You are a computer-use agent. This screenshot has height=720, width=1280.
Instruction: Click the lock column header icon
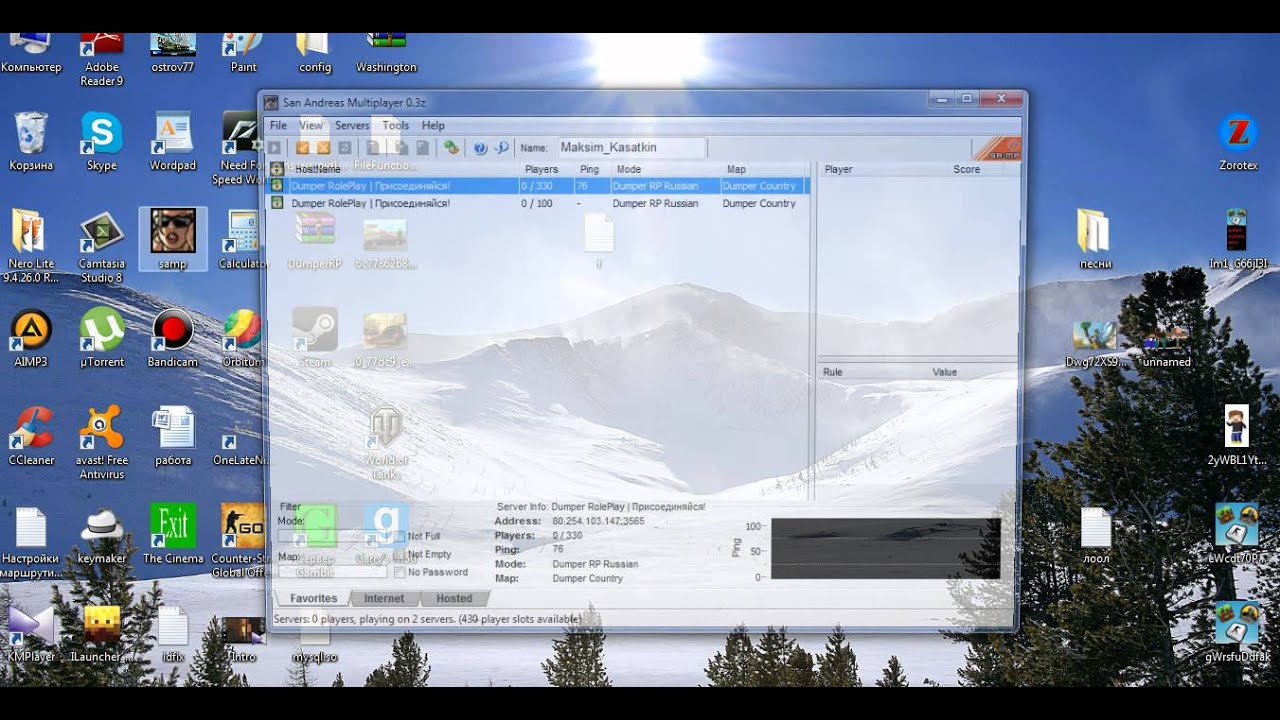(x=277, y=169)
